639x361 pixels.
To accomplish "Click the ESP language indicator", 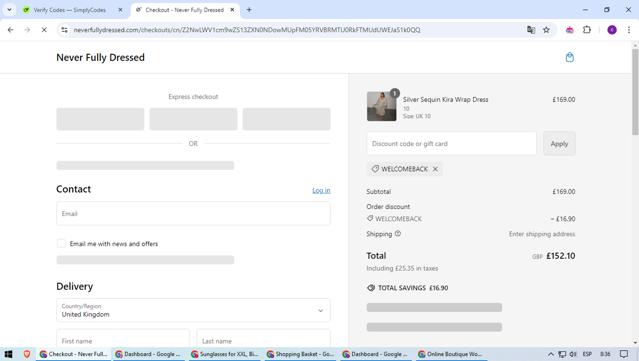I will (x=587, y=354).
